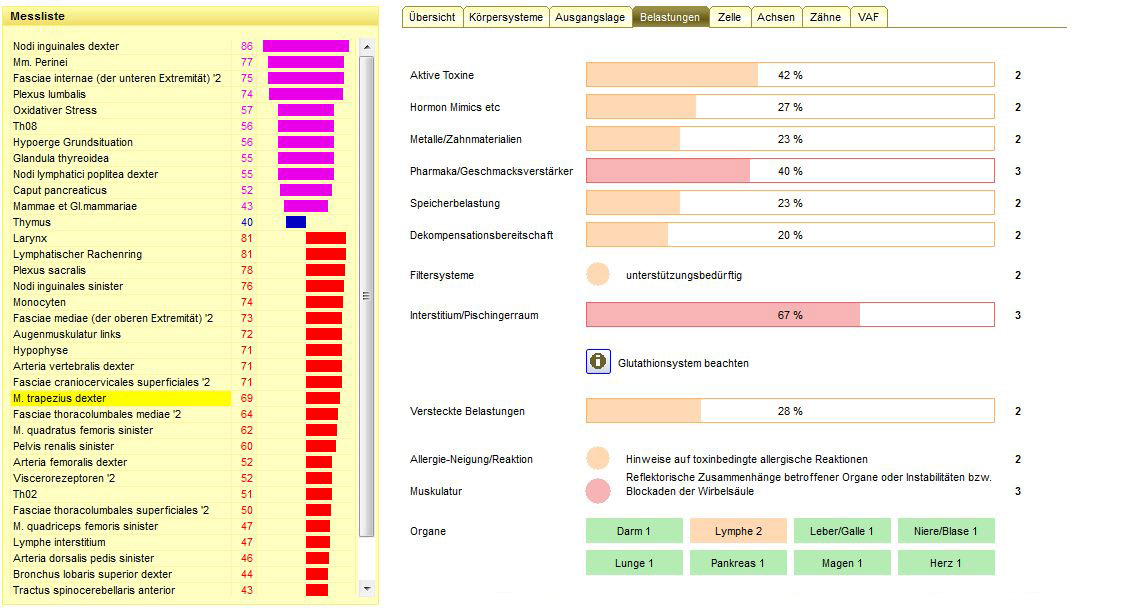Click the Interstitium/Pischingerraum 67 % bar
This screenshot has height=612, width=1123.
pos(790,315)
